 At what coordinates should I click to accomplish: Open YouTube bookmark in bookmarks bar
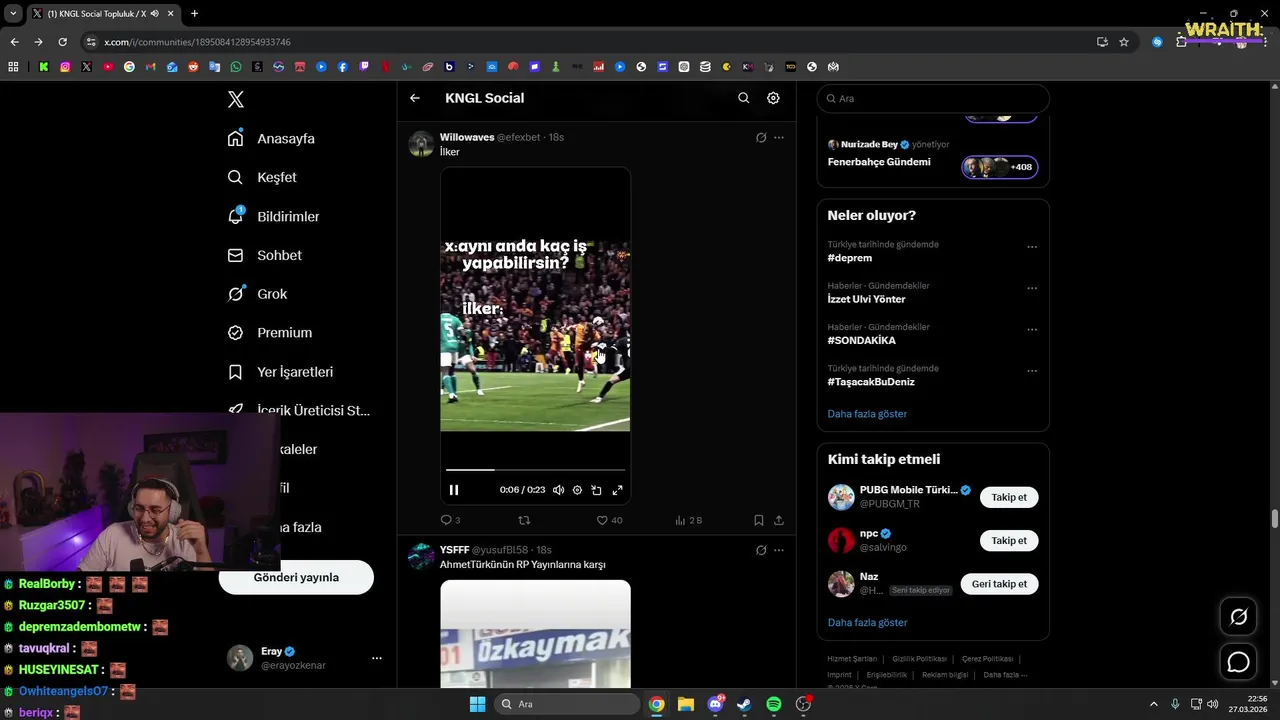pos(108,67)
